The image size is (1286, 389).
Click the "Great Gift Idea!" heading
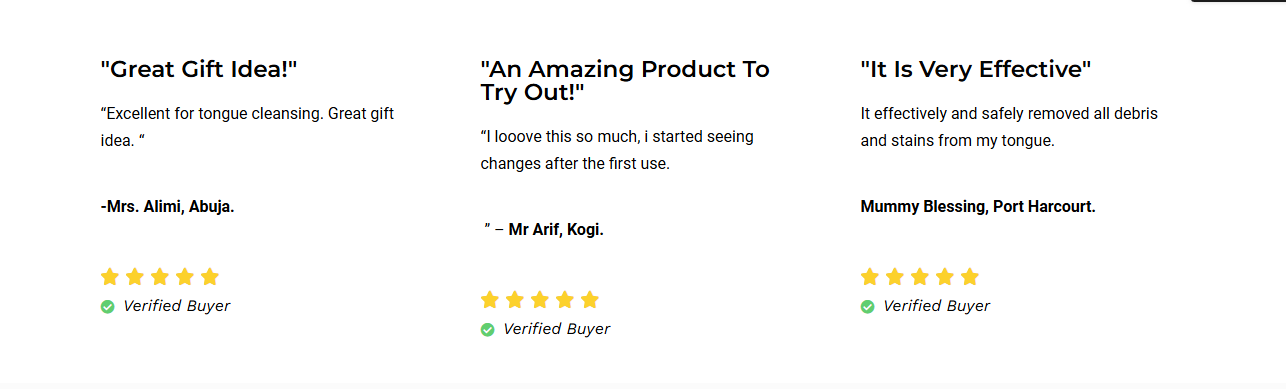[199, 69]
